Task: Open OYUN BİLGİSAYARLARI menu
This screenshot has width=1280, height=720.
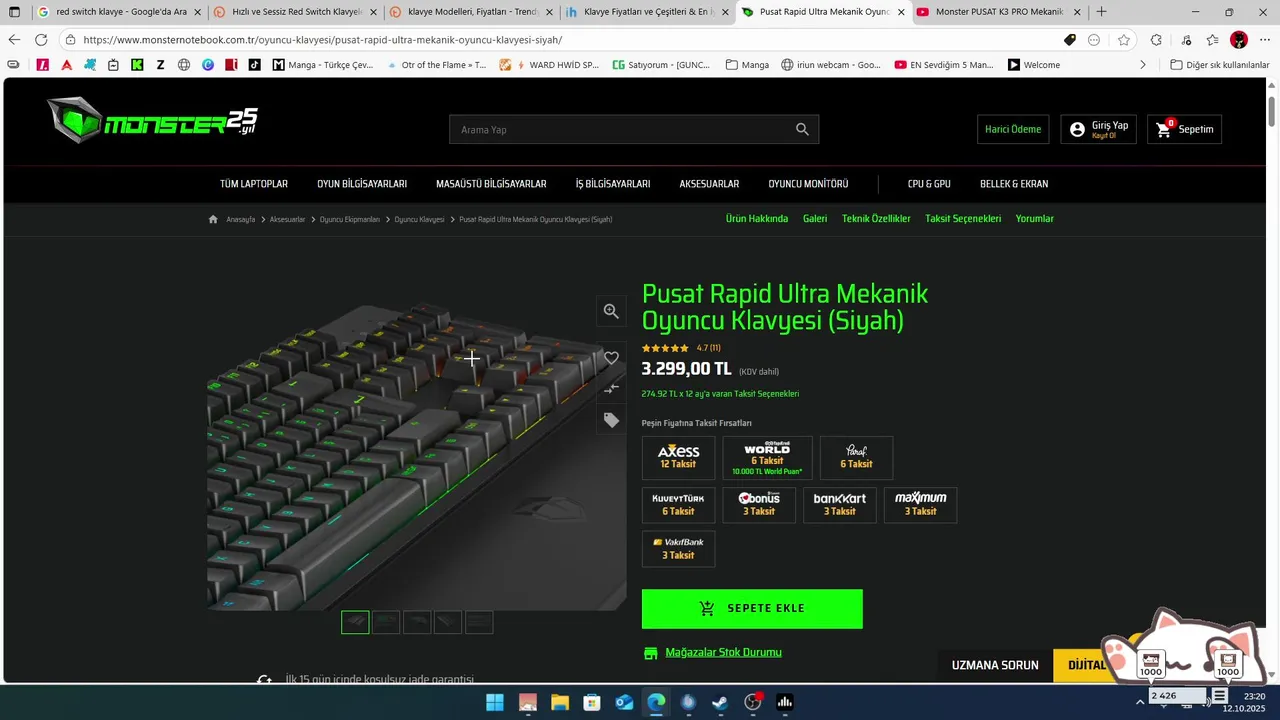Action: point(362,184)
